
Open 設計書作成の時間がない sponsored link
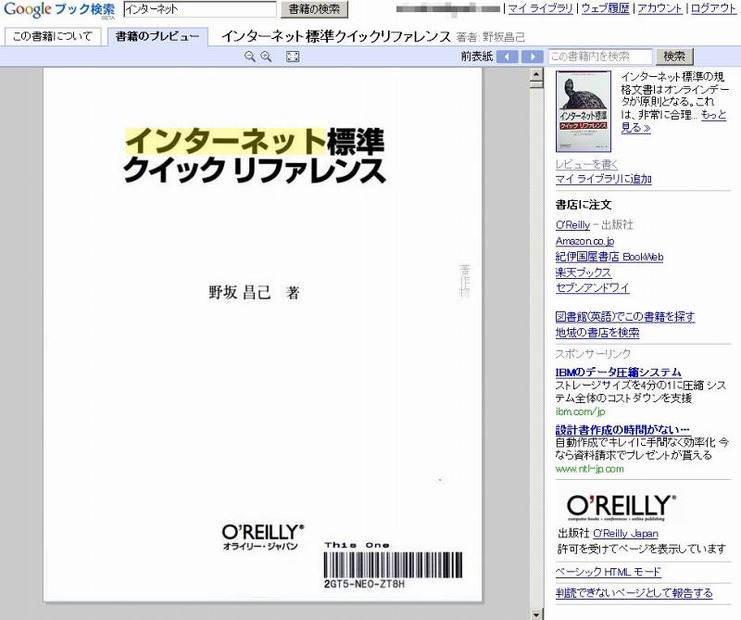point(622,430)
